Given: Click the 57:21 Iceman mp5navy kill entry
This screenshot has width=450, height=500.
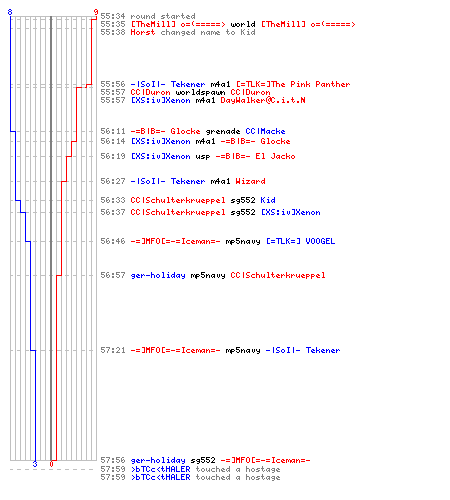Looking at the screenshot, I should click(x=220, y=350).
